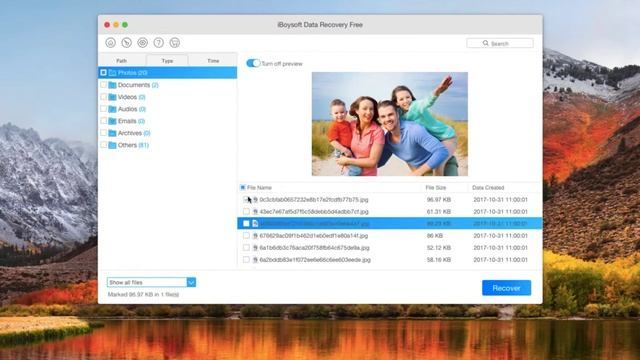Click the Videos folder icon
This screenshot has height=360, width=640.
112,97
